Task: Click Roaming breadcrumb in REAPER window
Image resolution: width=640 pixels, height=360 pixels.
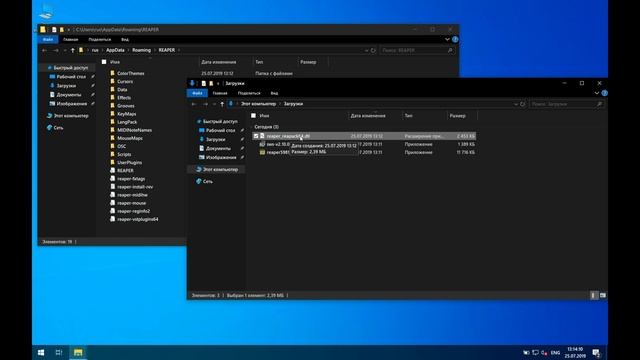Action: [141, 50]
